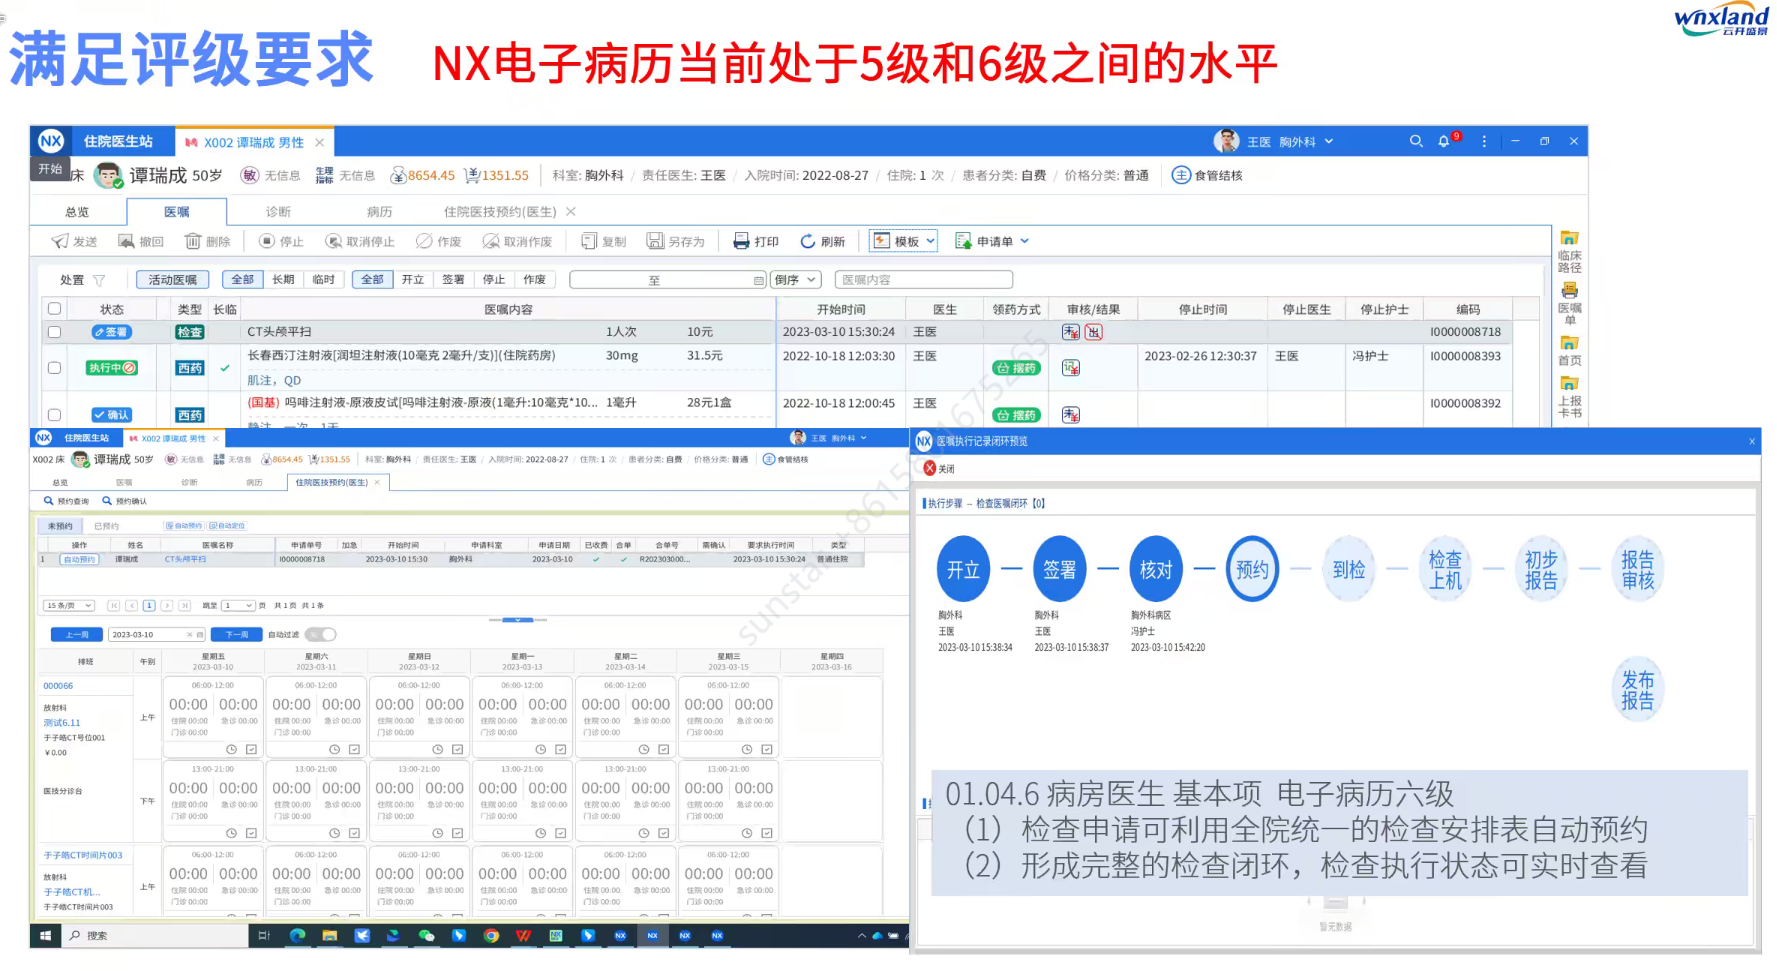Image resolution: width=1777 pixels, height=971 pixels.
Task: Select 活动医嘱 filter toggle
Action: pos(173,280)
